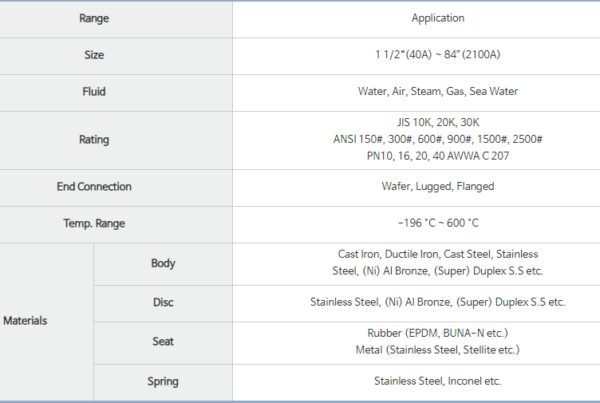Click the 1 1/2"(40A) ~ 84"(2100A) size value

point(438,55)
